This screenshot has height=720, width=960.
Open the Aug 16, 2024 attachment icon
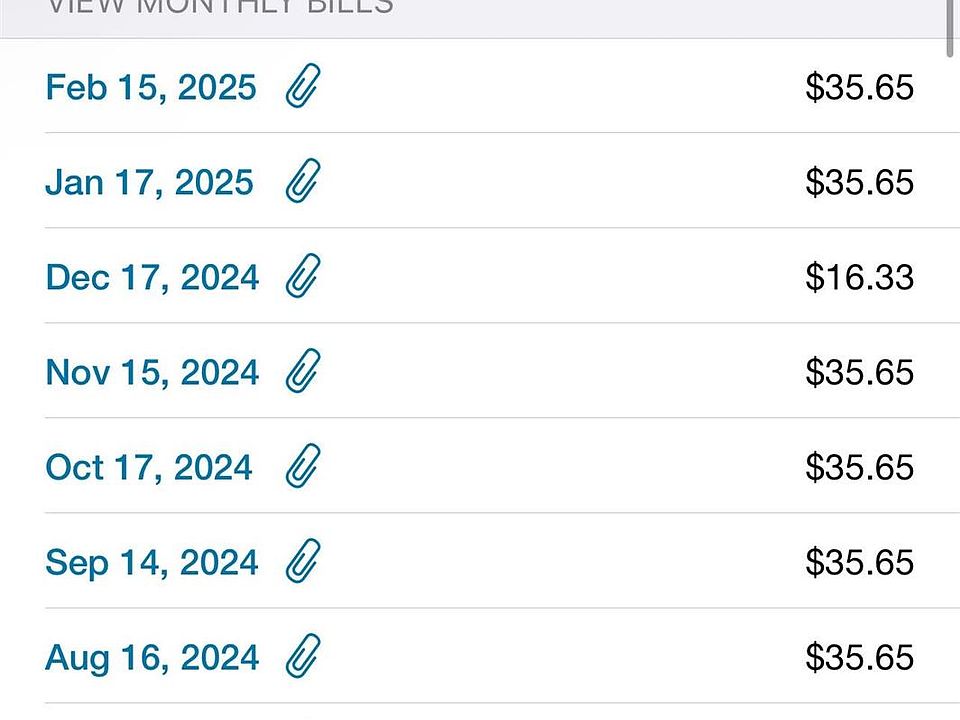(302, 657)
